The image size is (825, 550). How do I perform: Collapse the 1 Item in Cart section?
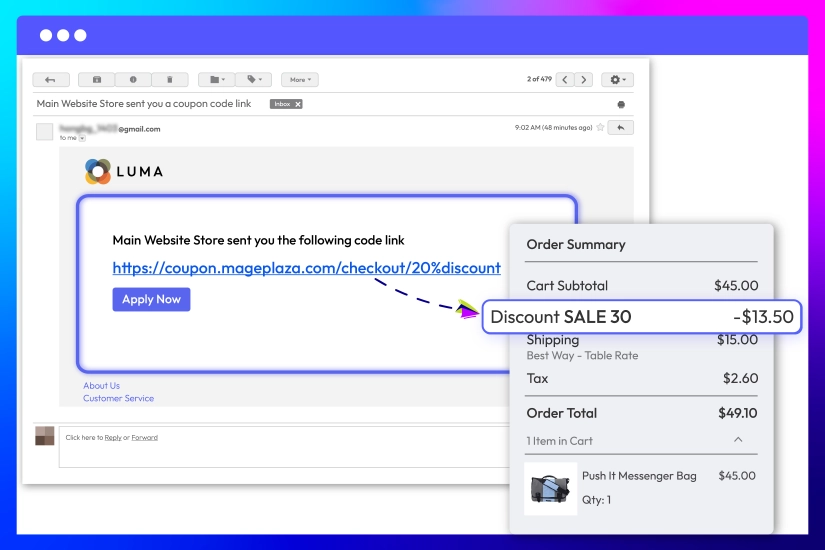[738, 440]
